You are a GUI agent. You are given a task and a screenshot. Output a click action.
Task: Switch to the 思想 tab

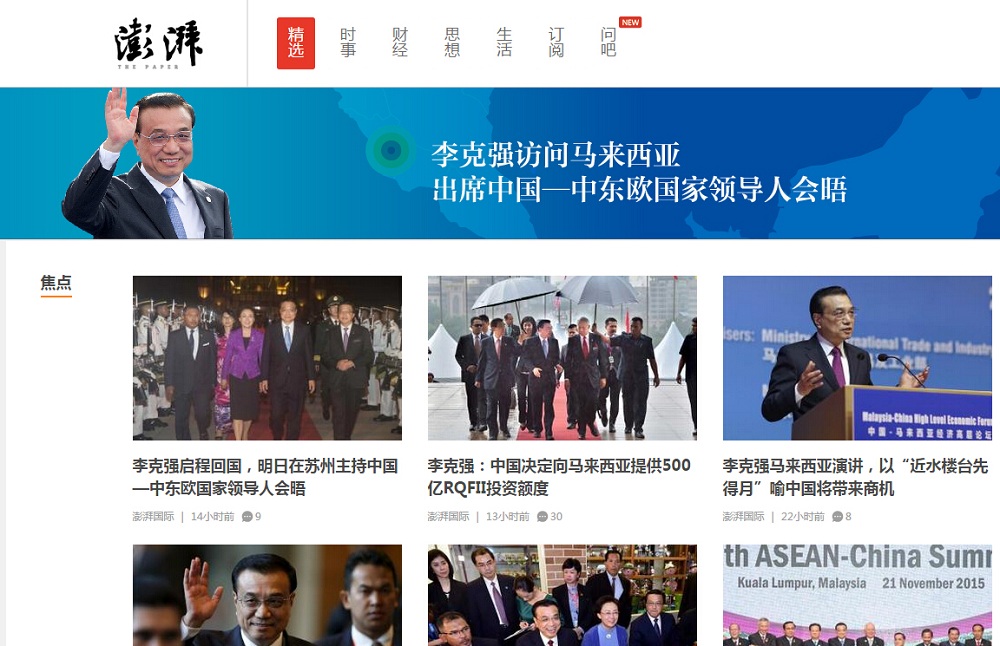(x=452, y=43)
